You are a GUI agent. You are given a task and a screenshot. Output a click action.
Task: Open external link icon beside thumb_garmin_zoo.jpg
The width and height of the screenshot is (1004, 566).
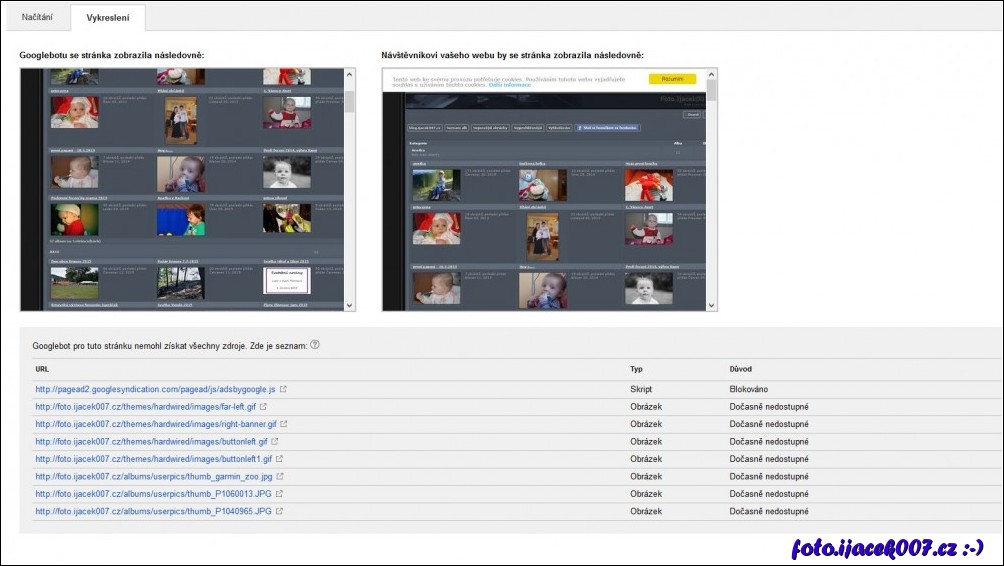coord(280,476)
